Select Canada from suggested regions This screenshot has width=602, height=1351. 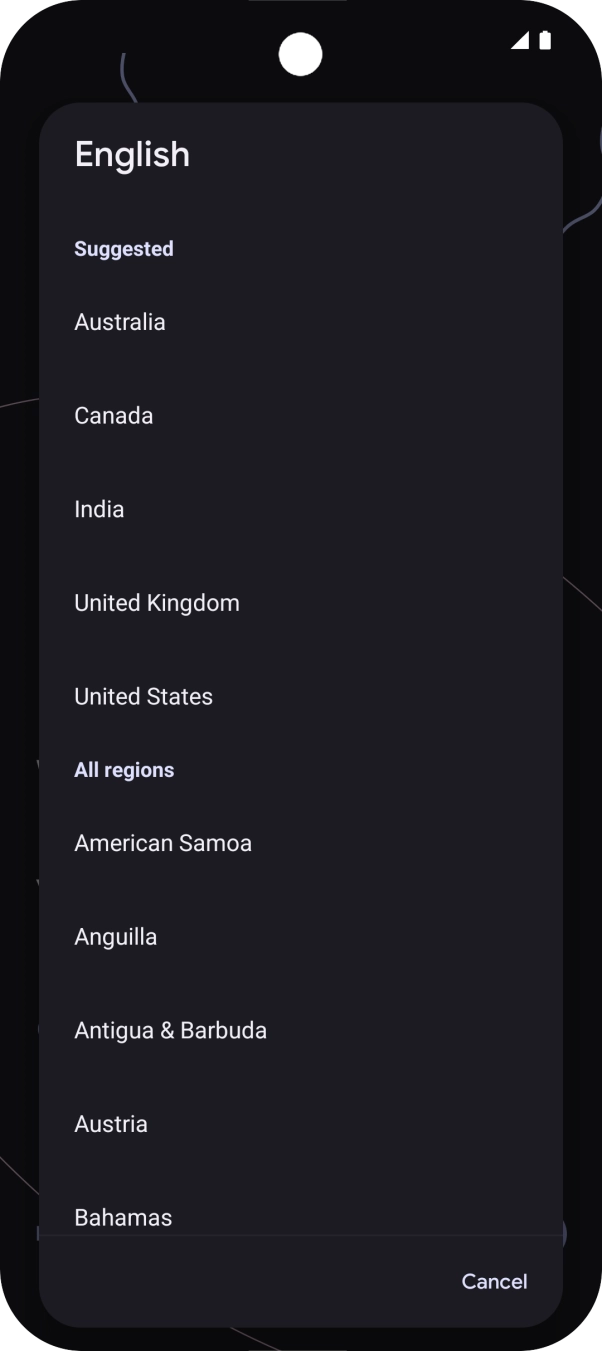point(113,415)
